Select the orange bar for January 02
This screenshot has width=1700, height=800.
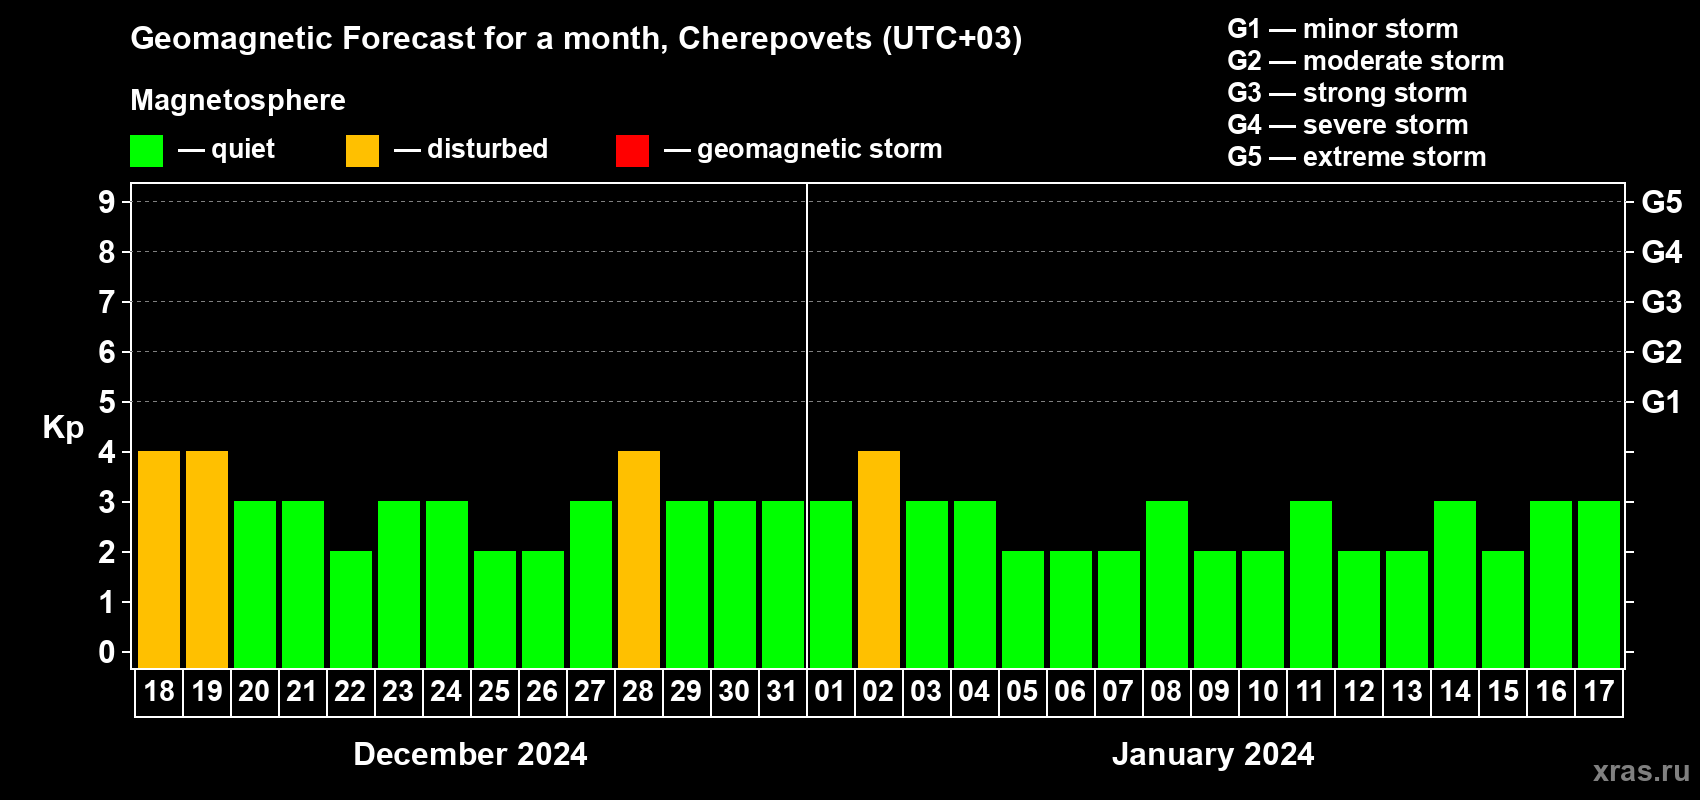click(879, 560)
